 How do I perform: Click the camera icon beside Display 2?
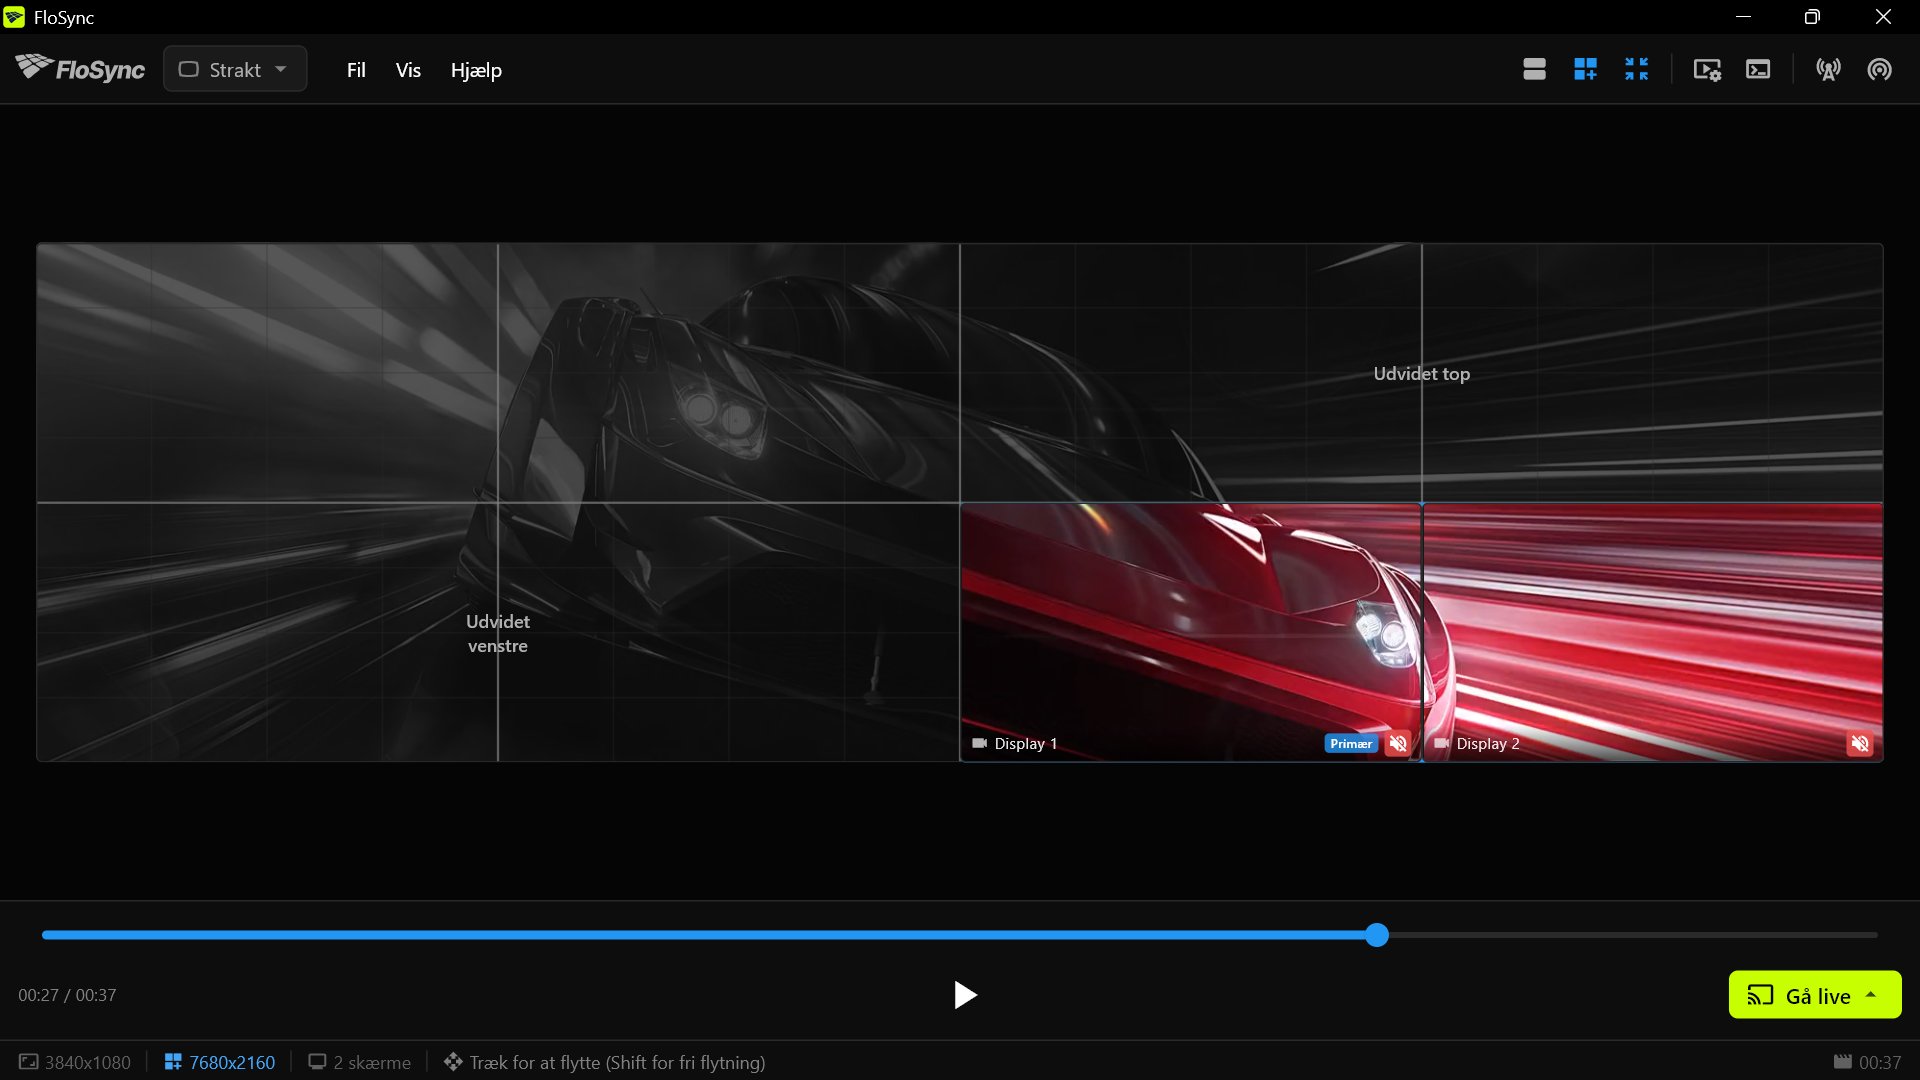(x=1441, y=743)
